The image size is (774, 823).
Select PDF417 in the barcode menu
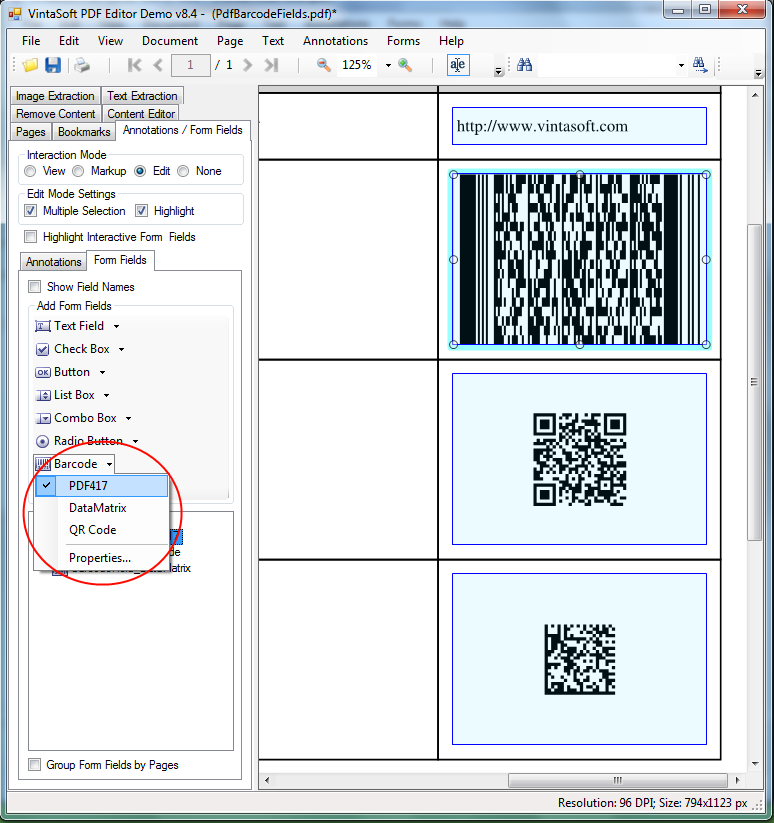click(102, 486)
